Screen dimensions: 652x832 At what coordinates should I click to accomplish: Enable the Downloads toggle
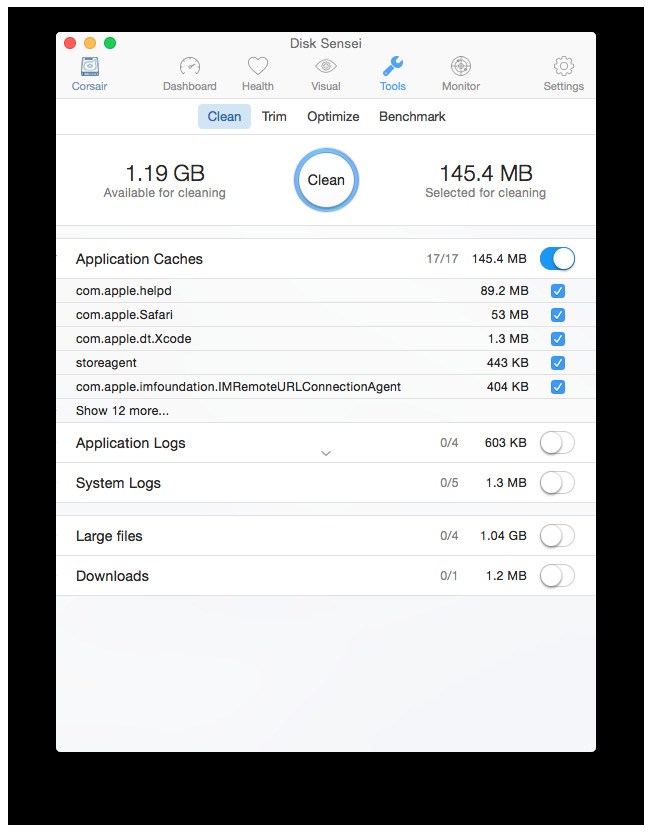tap(558, 576)
